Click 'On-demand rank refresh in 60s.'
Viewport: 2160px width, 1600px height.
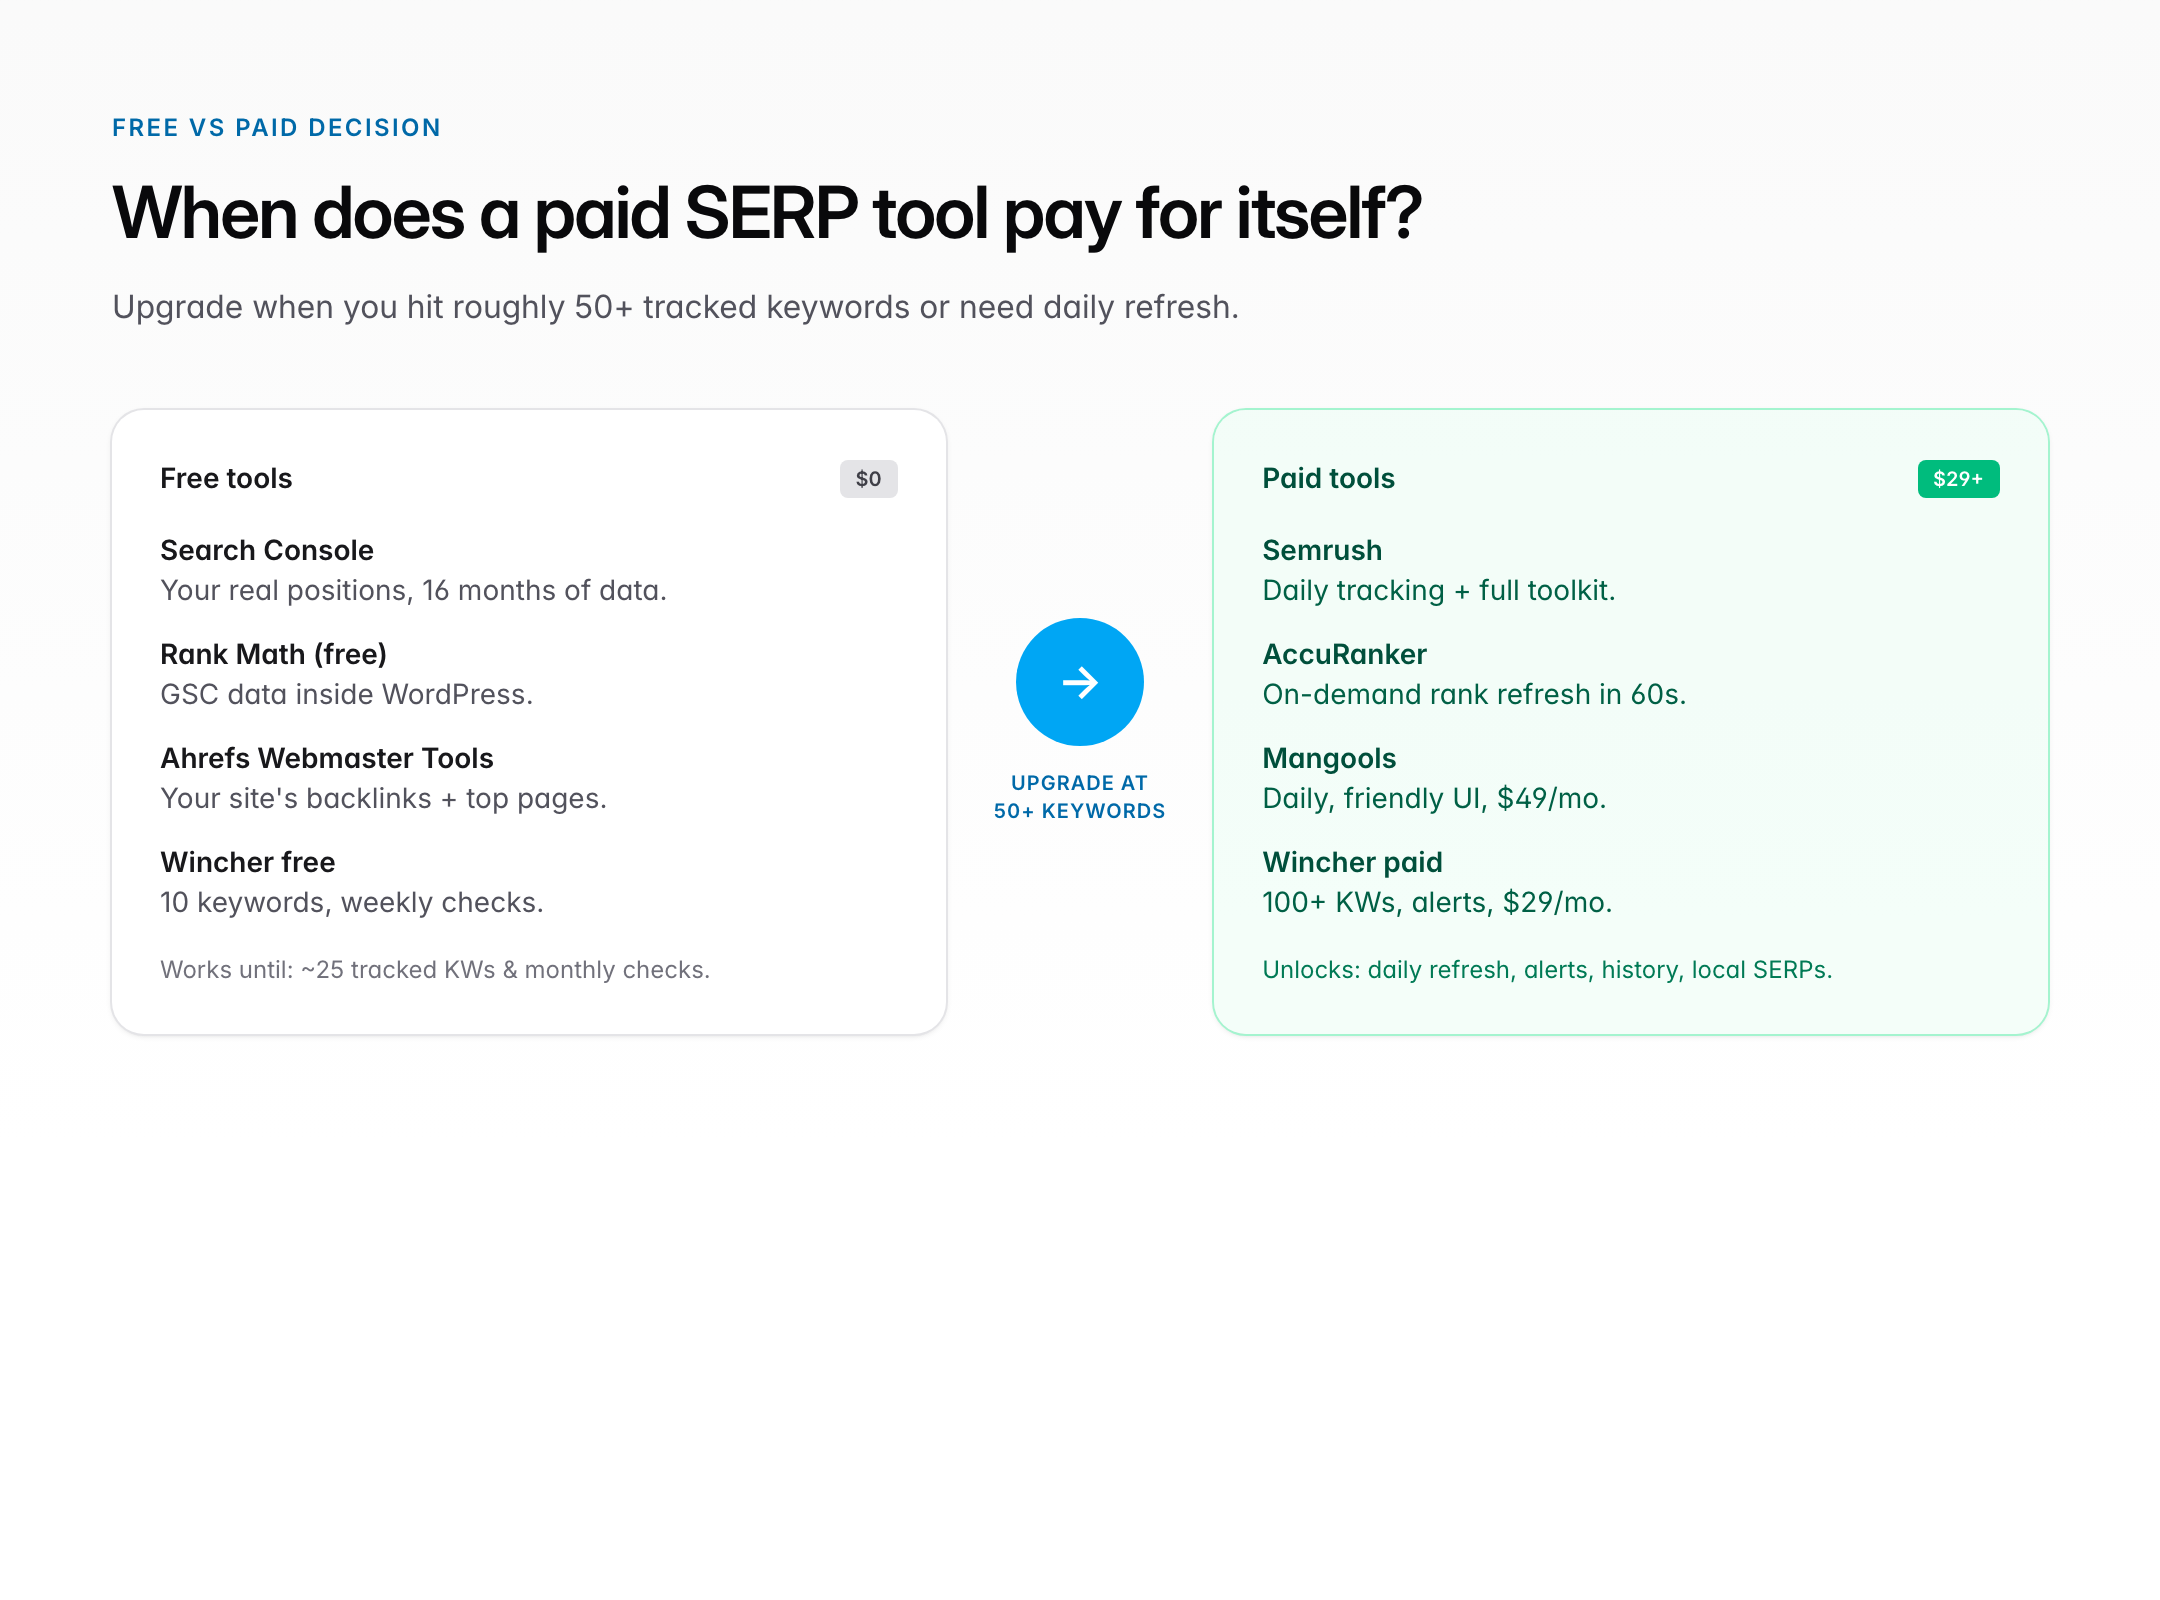1474,695
